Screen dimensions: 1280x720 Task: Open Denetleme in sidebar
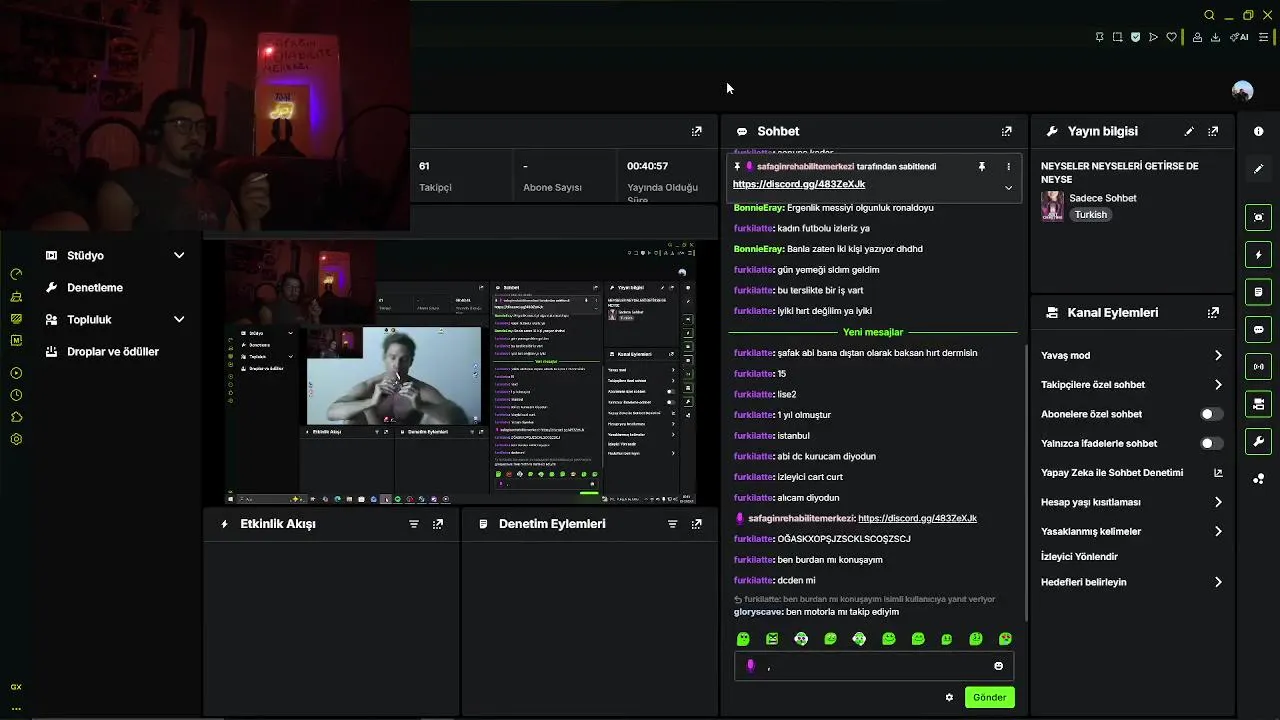(x=95, y=287)
